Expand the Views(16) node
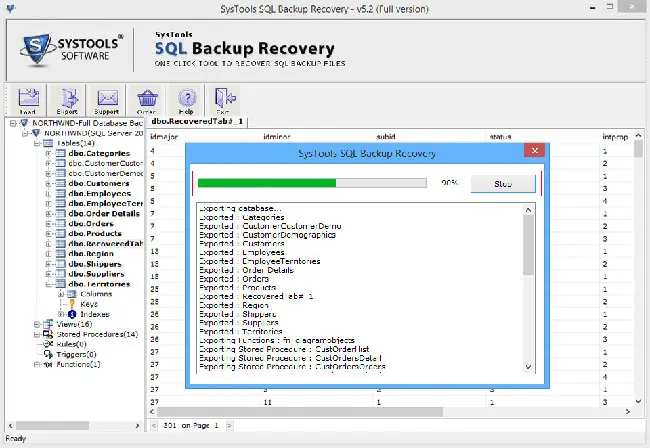The height and width of the screenshot is (448, 650). pyautogui.click(x=37, y=324)
